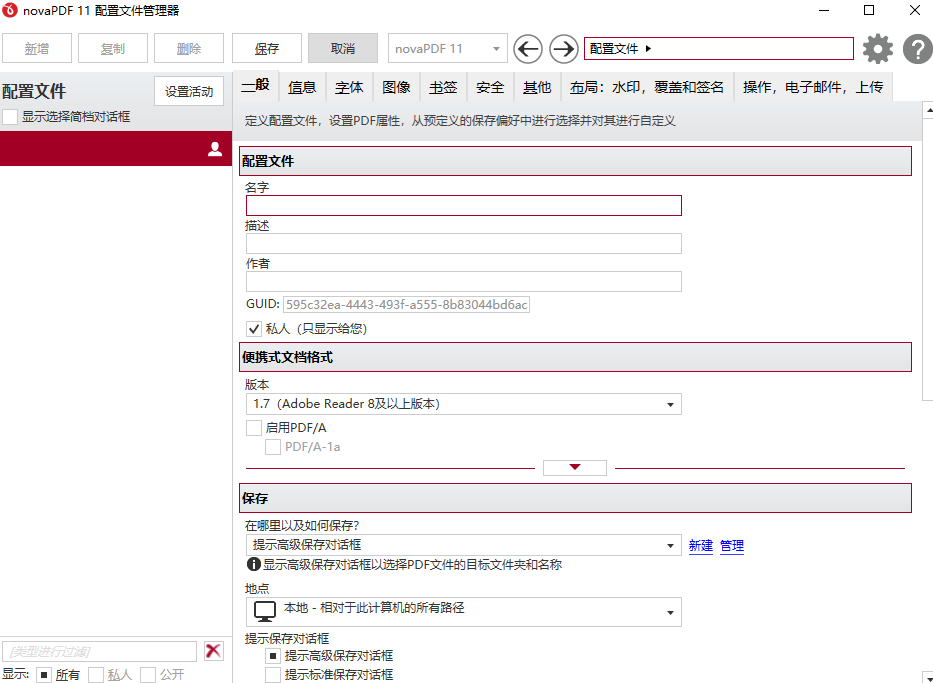Check 提示标准保存对话框
This screenshot has height=683, width=933.
click(x=272, y=673)
